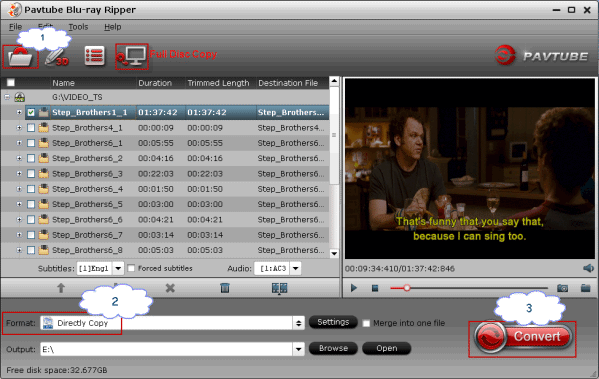
Task: Click folder icon of Step_Brothers6_8
Action: pos(44,250)
